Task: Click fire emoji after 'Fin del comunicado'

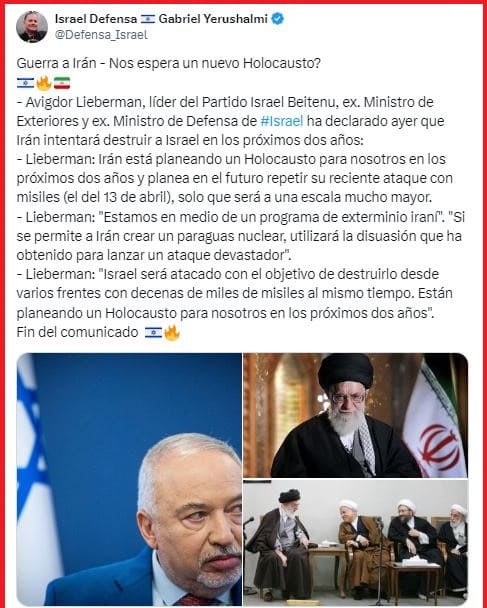Action: click(172, 332)
